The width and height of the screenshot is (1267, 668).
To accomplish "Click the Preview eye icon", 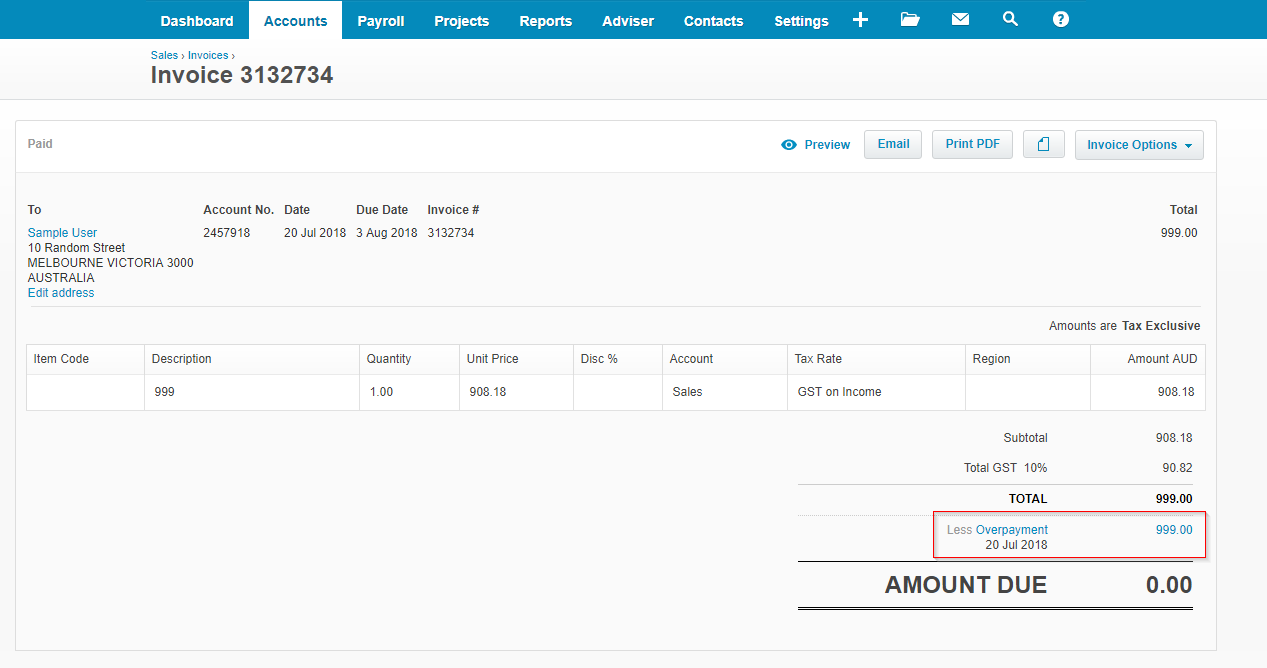I will click(x=789, y=145).
